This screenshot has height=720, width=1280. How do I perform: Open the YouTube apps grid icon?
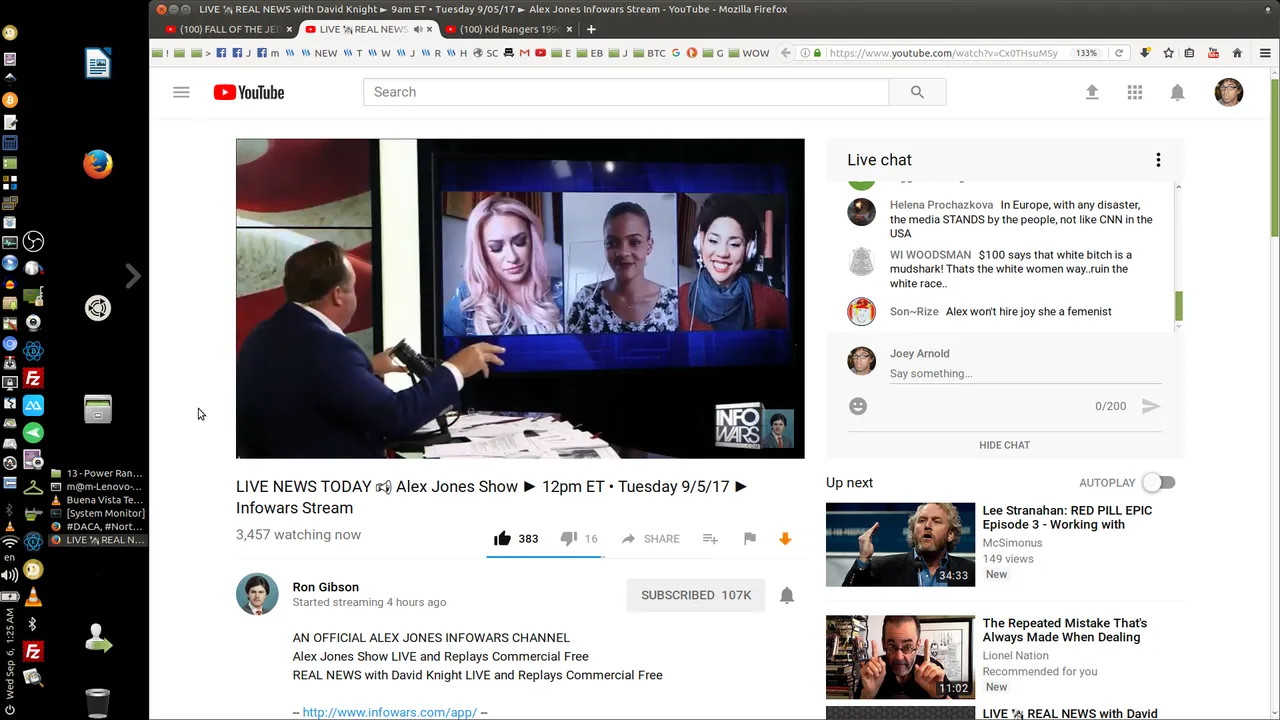click(1134, 92)
